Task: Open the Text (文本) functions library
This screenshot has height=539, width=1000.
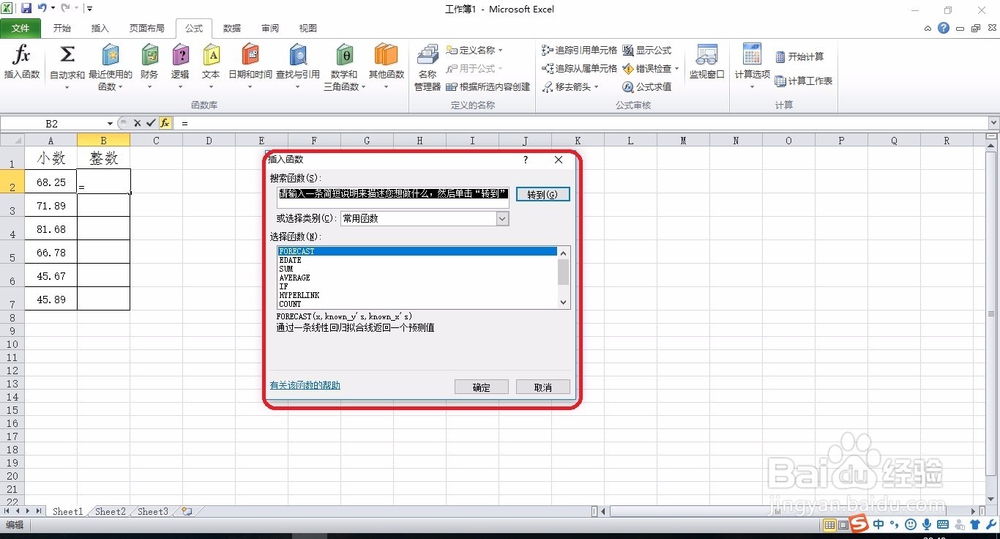Action: click(211, 67)
